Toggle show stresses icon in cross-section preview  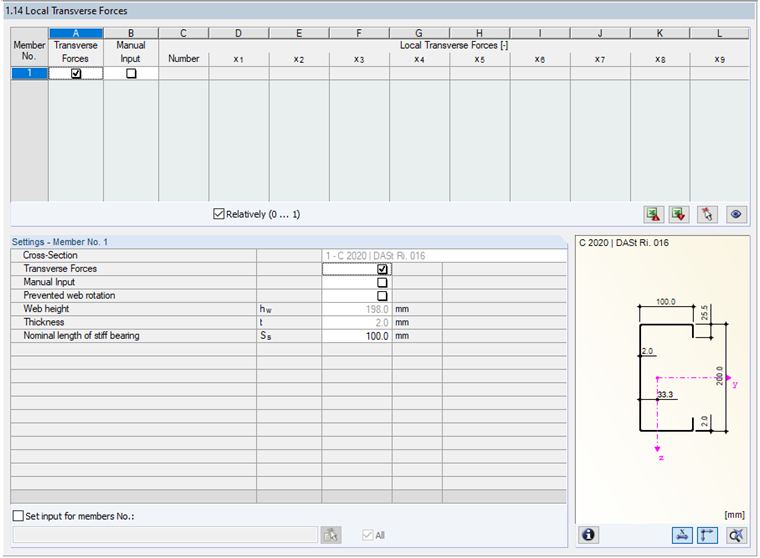[682, 535]
